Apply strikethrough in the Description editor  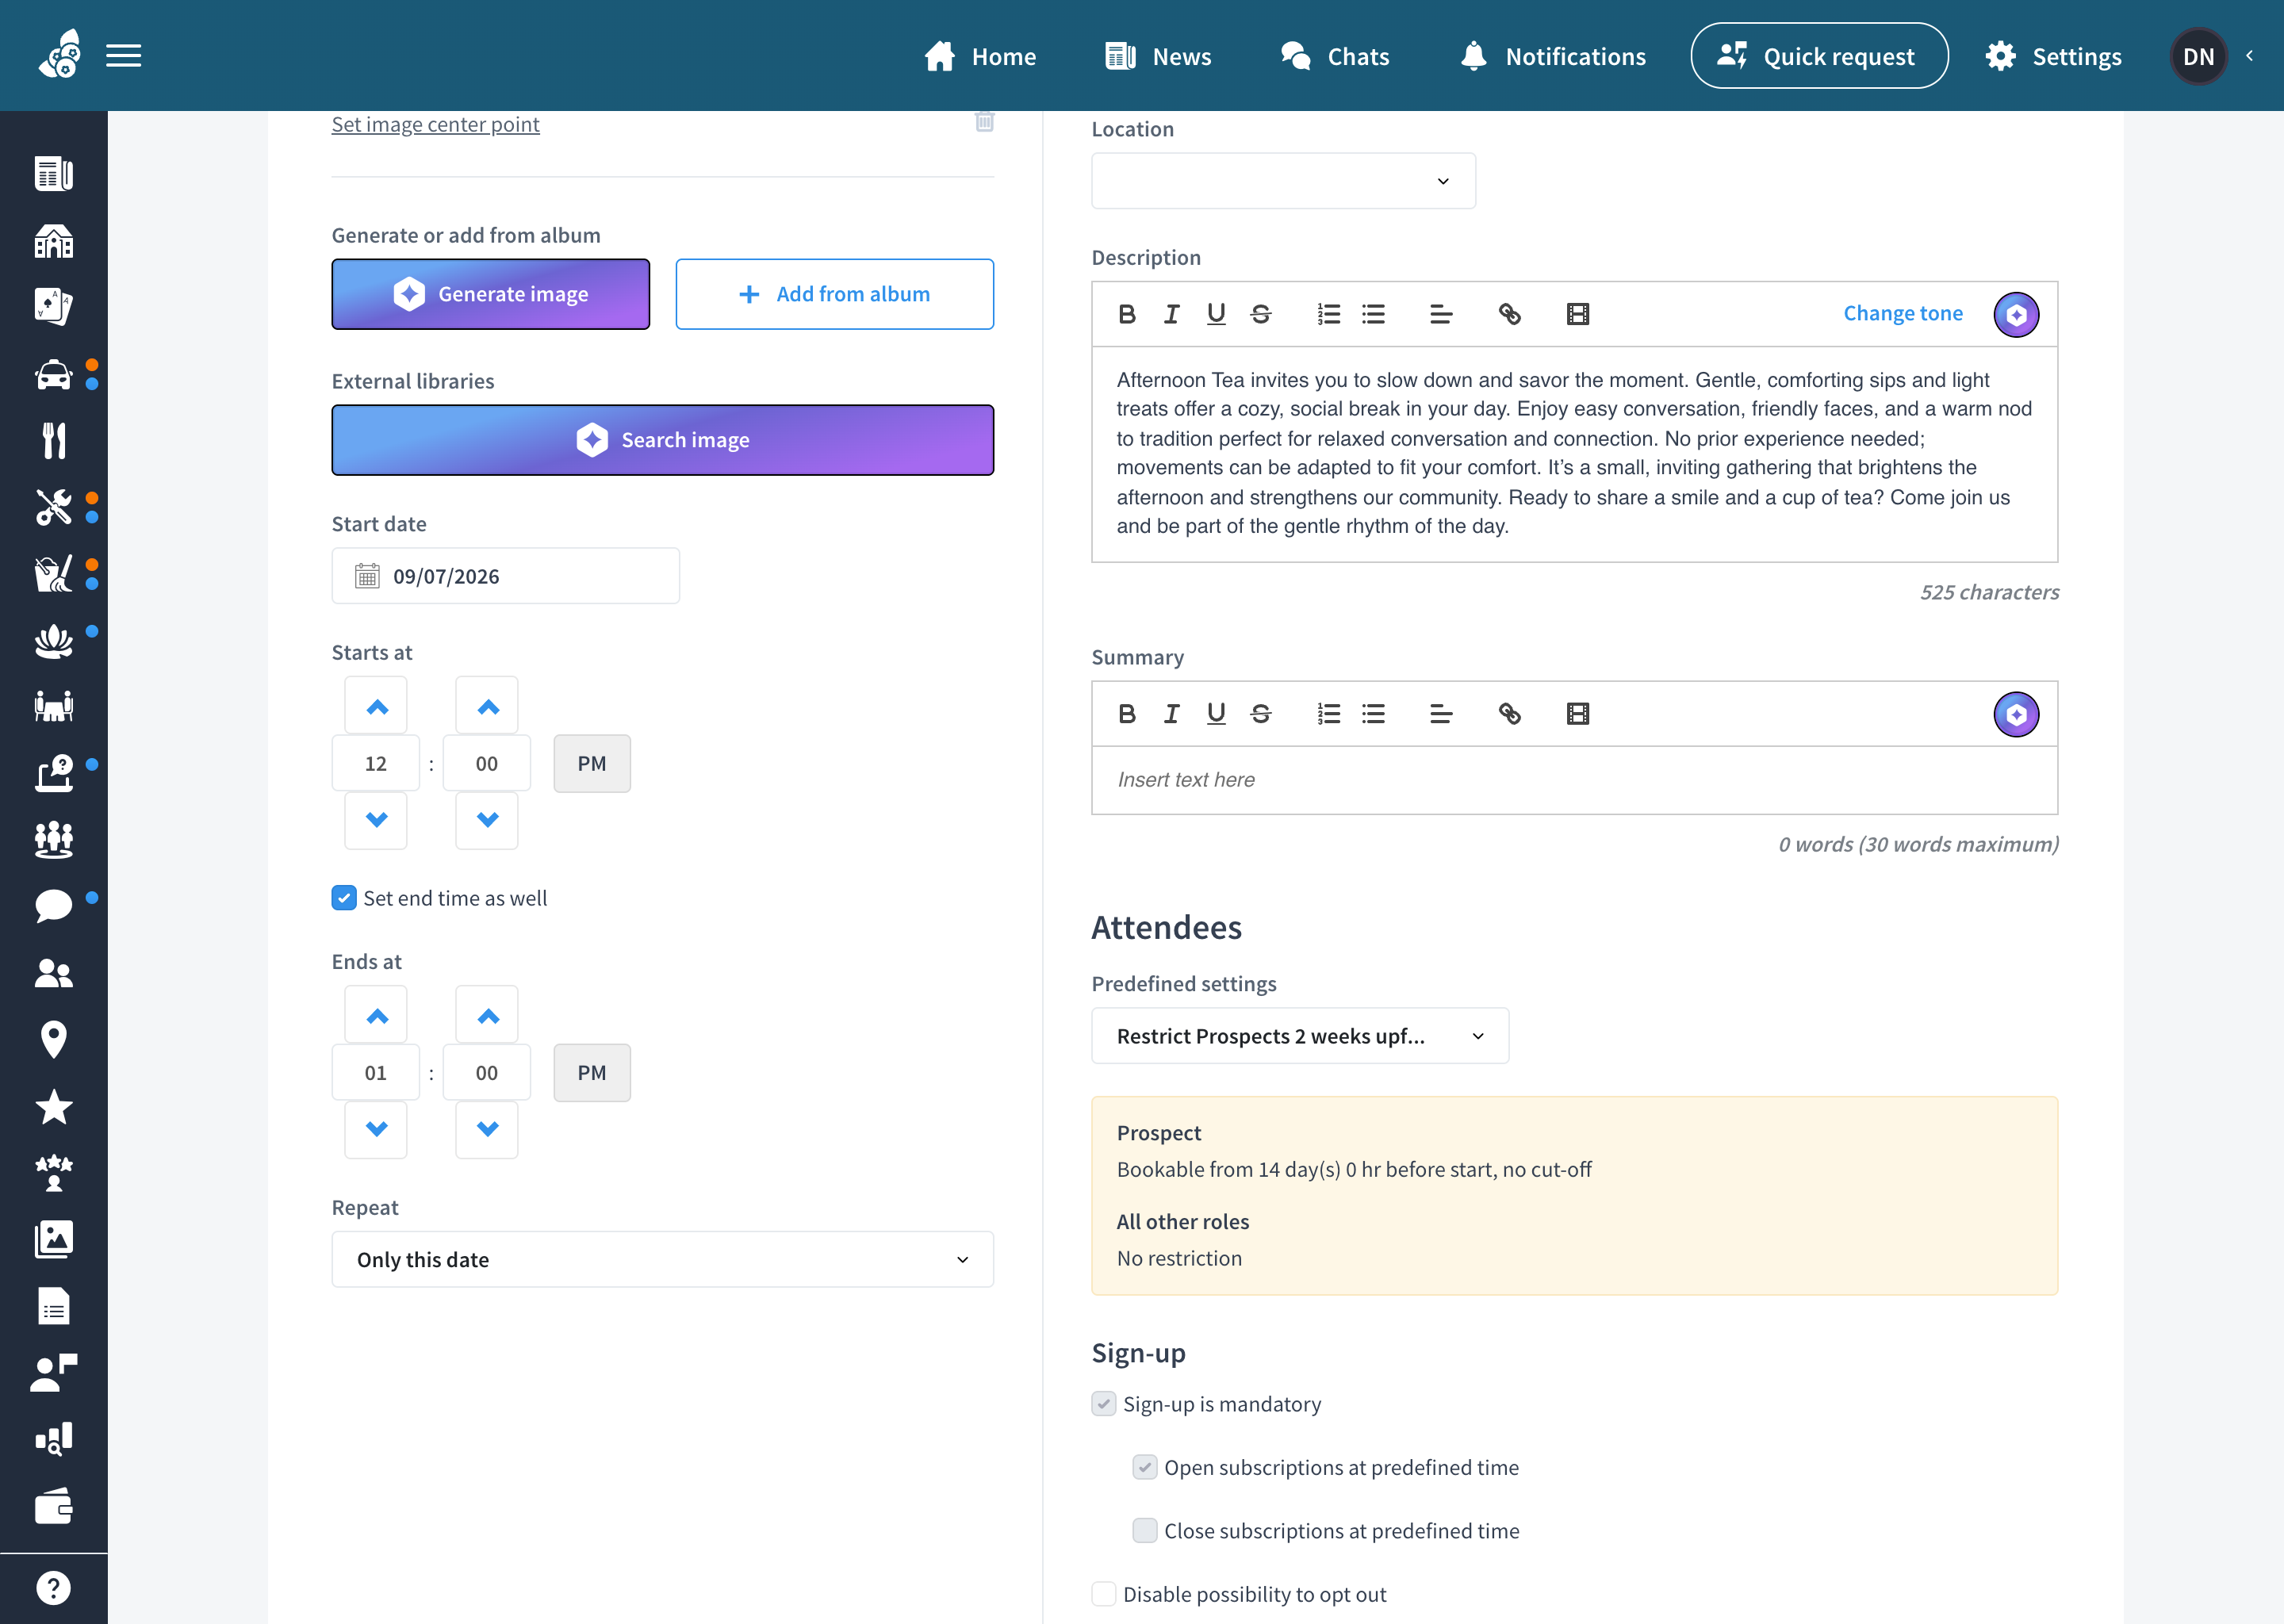[x=1261, y=314]
